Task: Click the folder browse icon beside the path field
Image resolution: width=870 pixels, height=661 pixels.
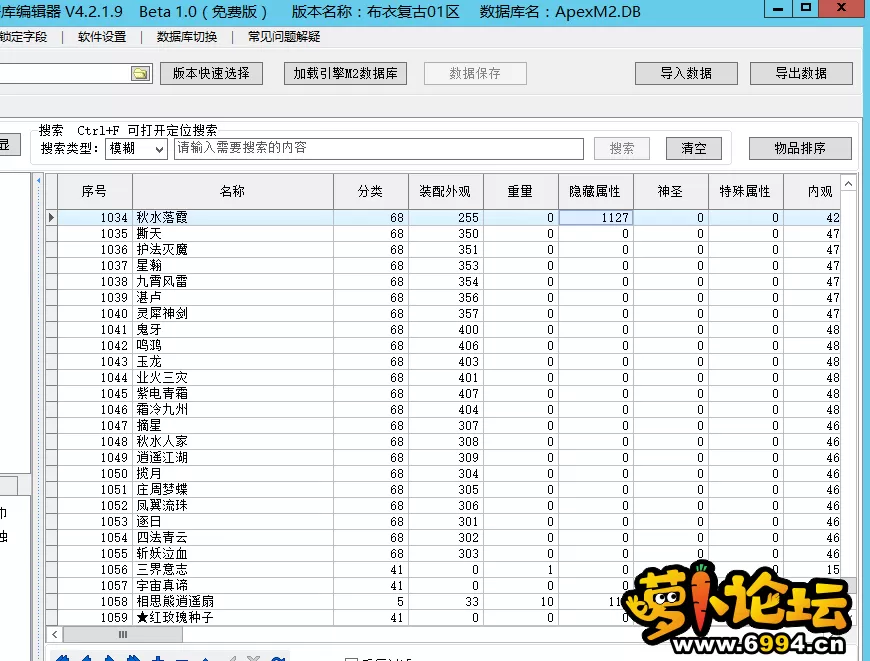Action: (x=140, y=74)
